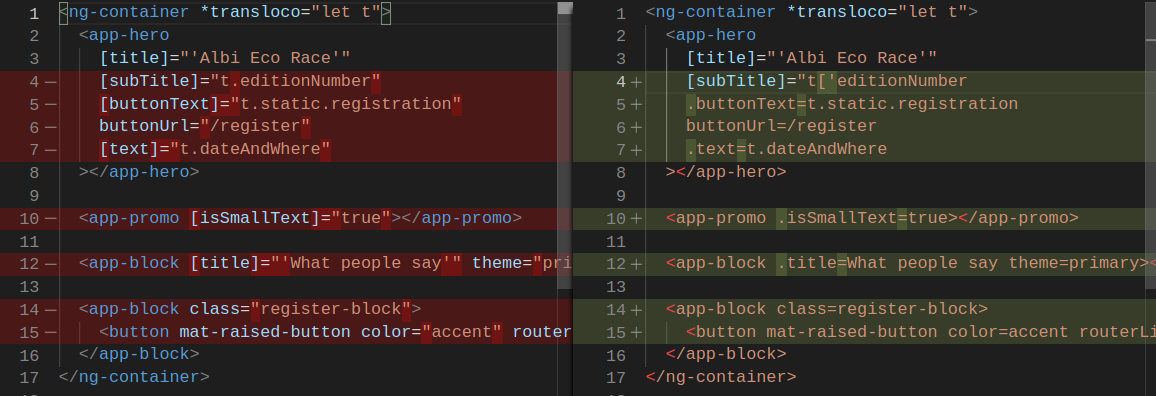
Task: Click the deletion marker beside left line 5
Action: point(50,104)
